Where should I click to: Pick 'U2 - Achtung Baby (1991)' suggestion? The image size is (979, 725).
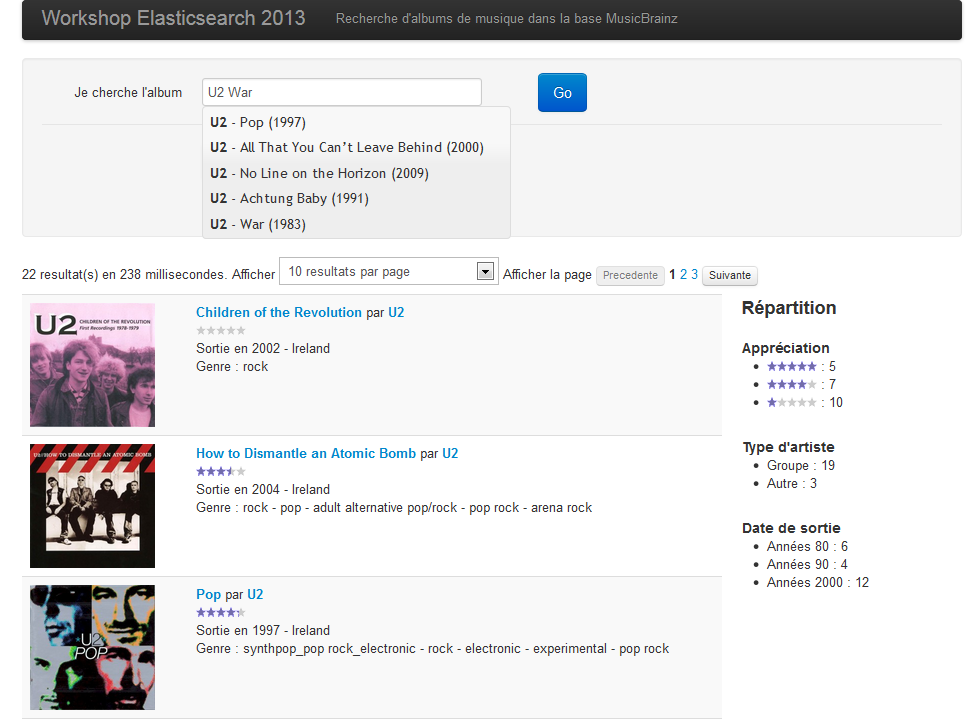click(289, 198)
